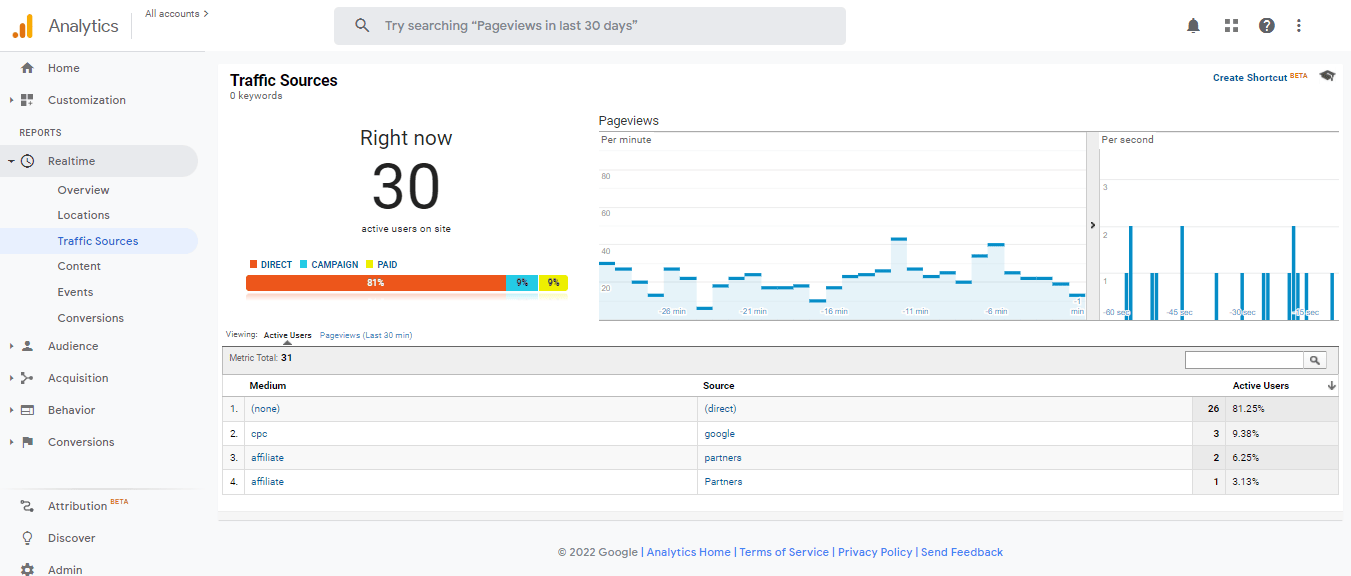1351x576 pixels.
Task: Open the Google apps grid icon
Action: (x=1231, y=26)
